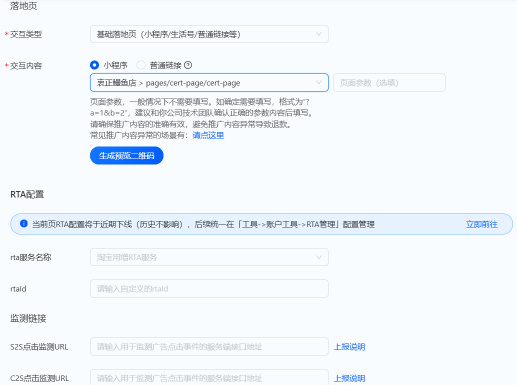The height and width of the screenshot is (385, 517).
Task: Focus the rtaId input field
Action: click(x=209, y=288)
